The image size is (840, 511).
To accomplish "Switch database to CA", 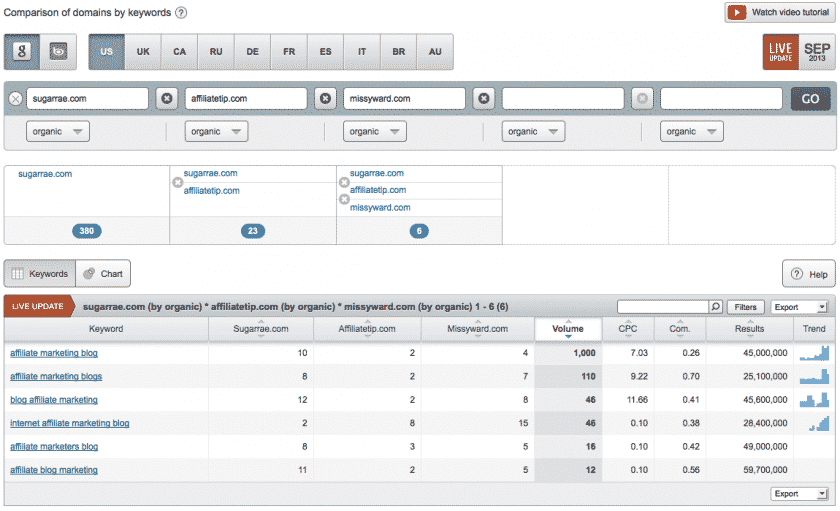I will pyautogui.click(x=179, y=52).
